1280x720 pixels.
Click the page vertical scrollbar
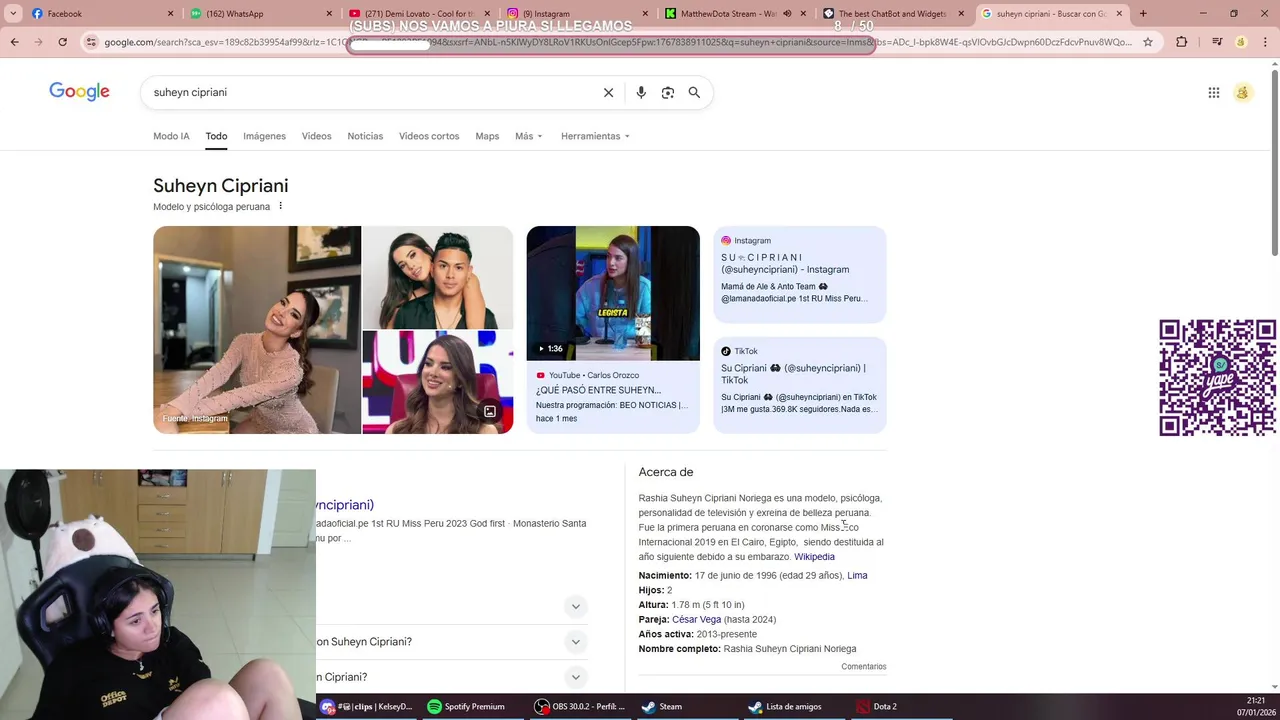point(1274,162)
